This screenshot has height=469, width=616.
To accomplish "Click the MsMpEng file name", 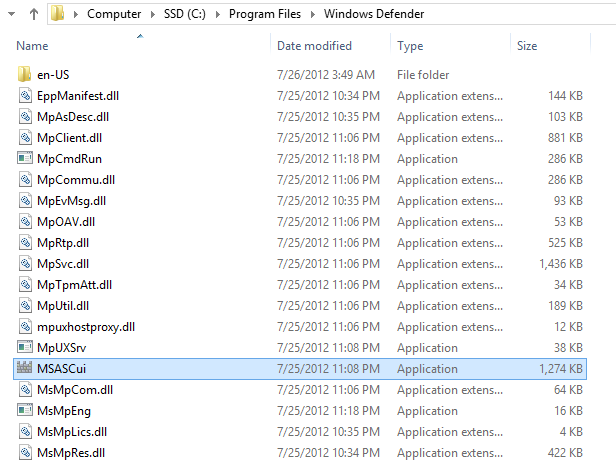I will [x=64, y=411].
